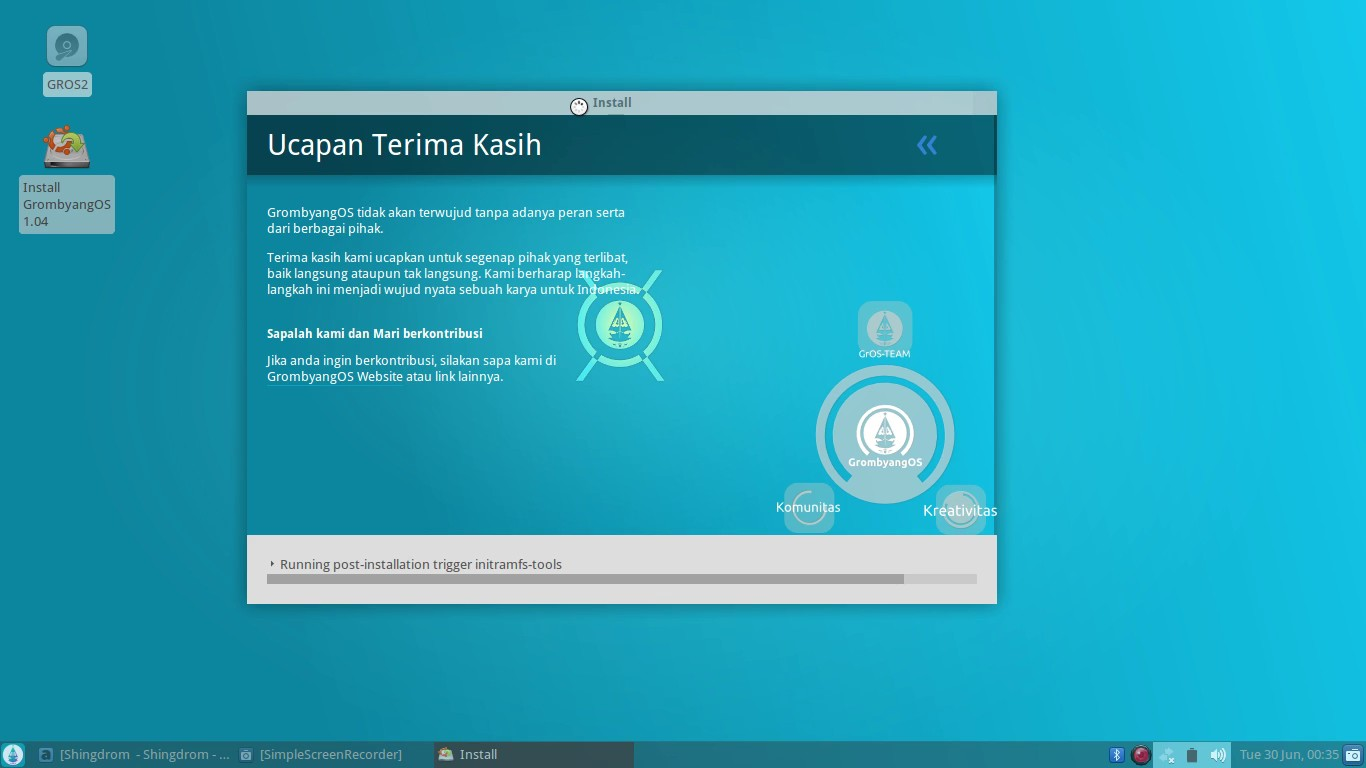
Task: Check the battery tray indicator
Action: 1192,755
